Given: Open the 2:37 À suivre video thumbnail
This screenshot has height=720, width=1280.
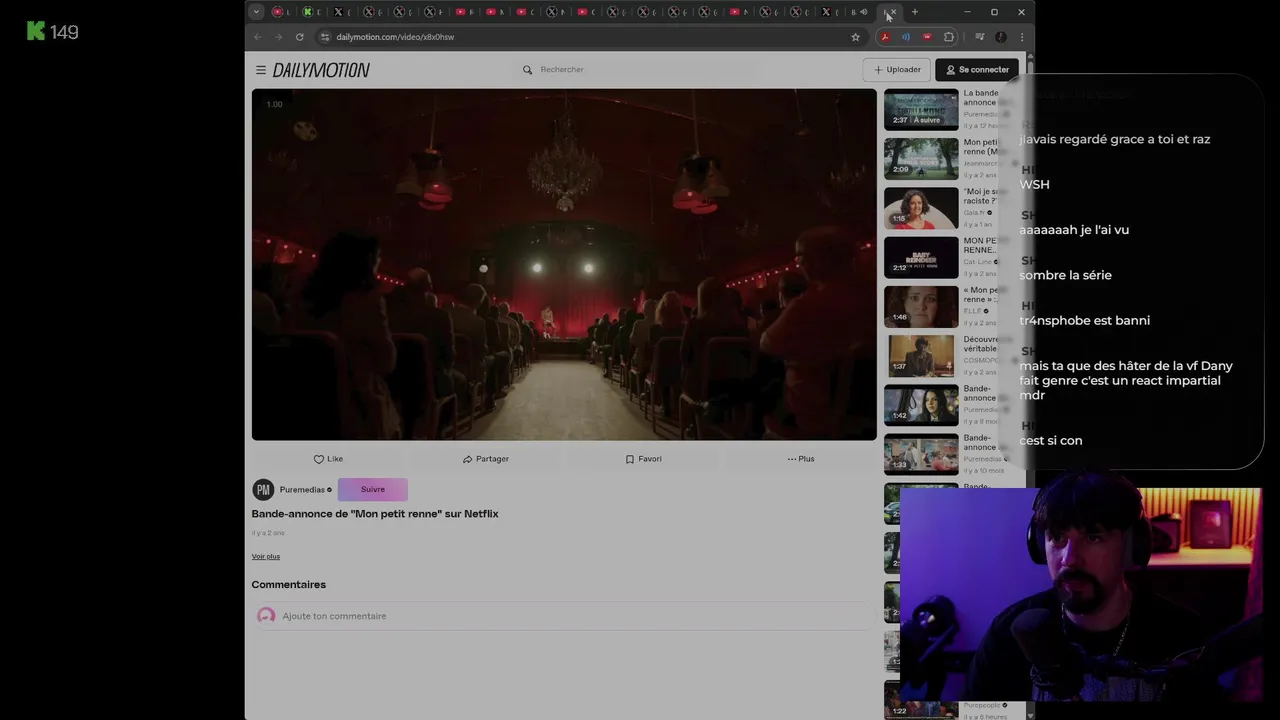Looking at the screenshot, I should [x=921, y=109].
